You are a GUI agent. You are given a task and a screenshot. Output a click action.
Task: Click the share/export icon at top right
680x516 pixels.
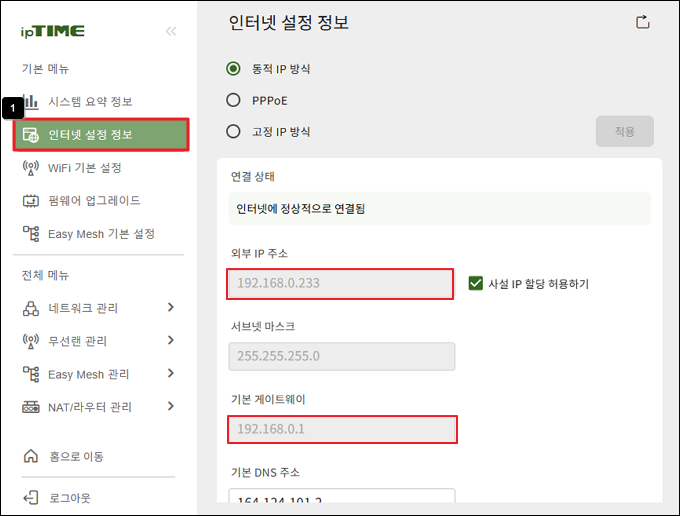coord(642,22)
